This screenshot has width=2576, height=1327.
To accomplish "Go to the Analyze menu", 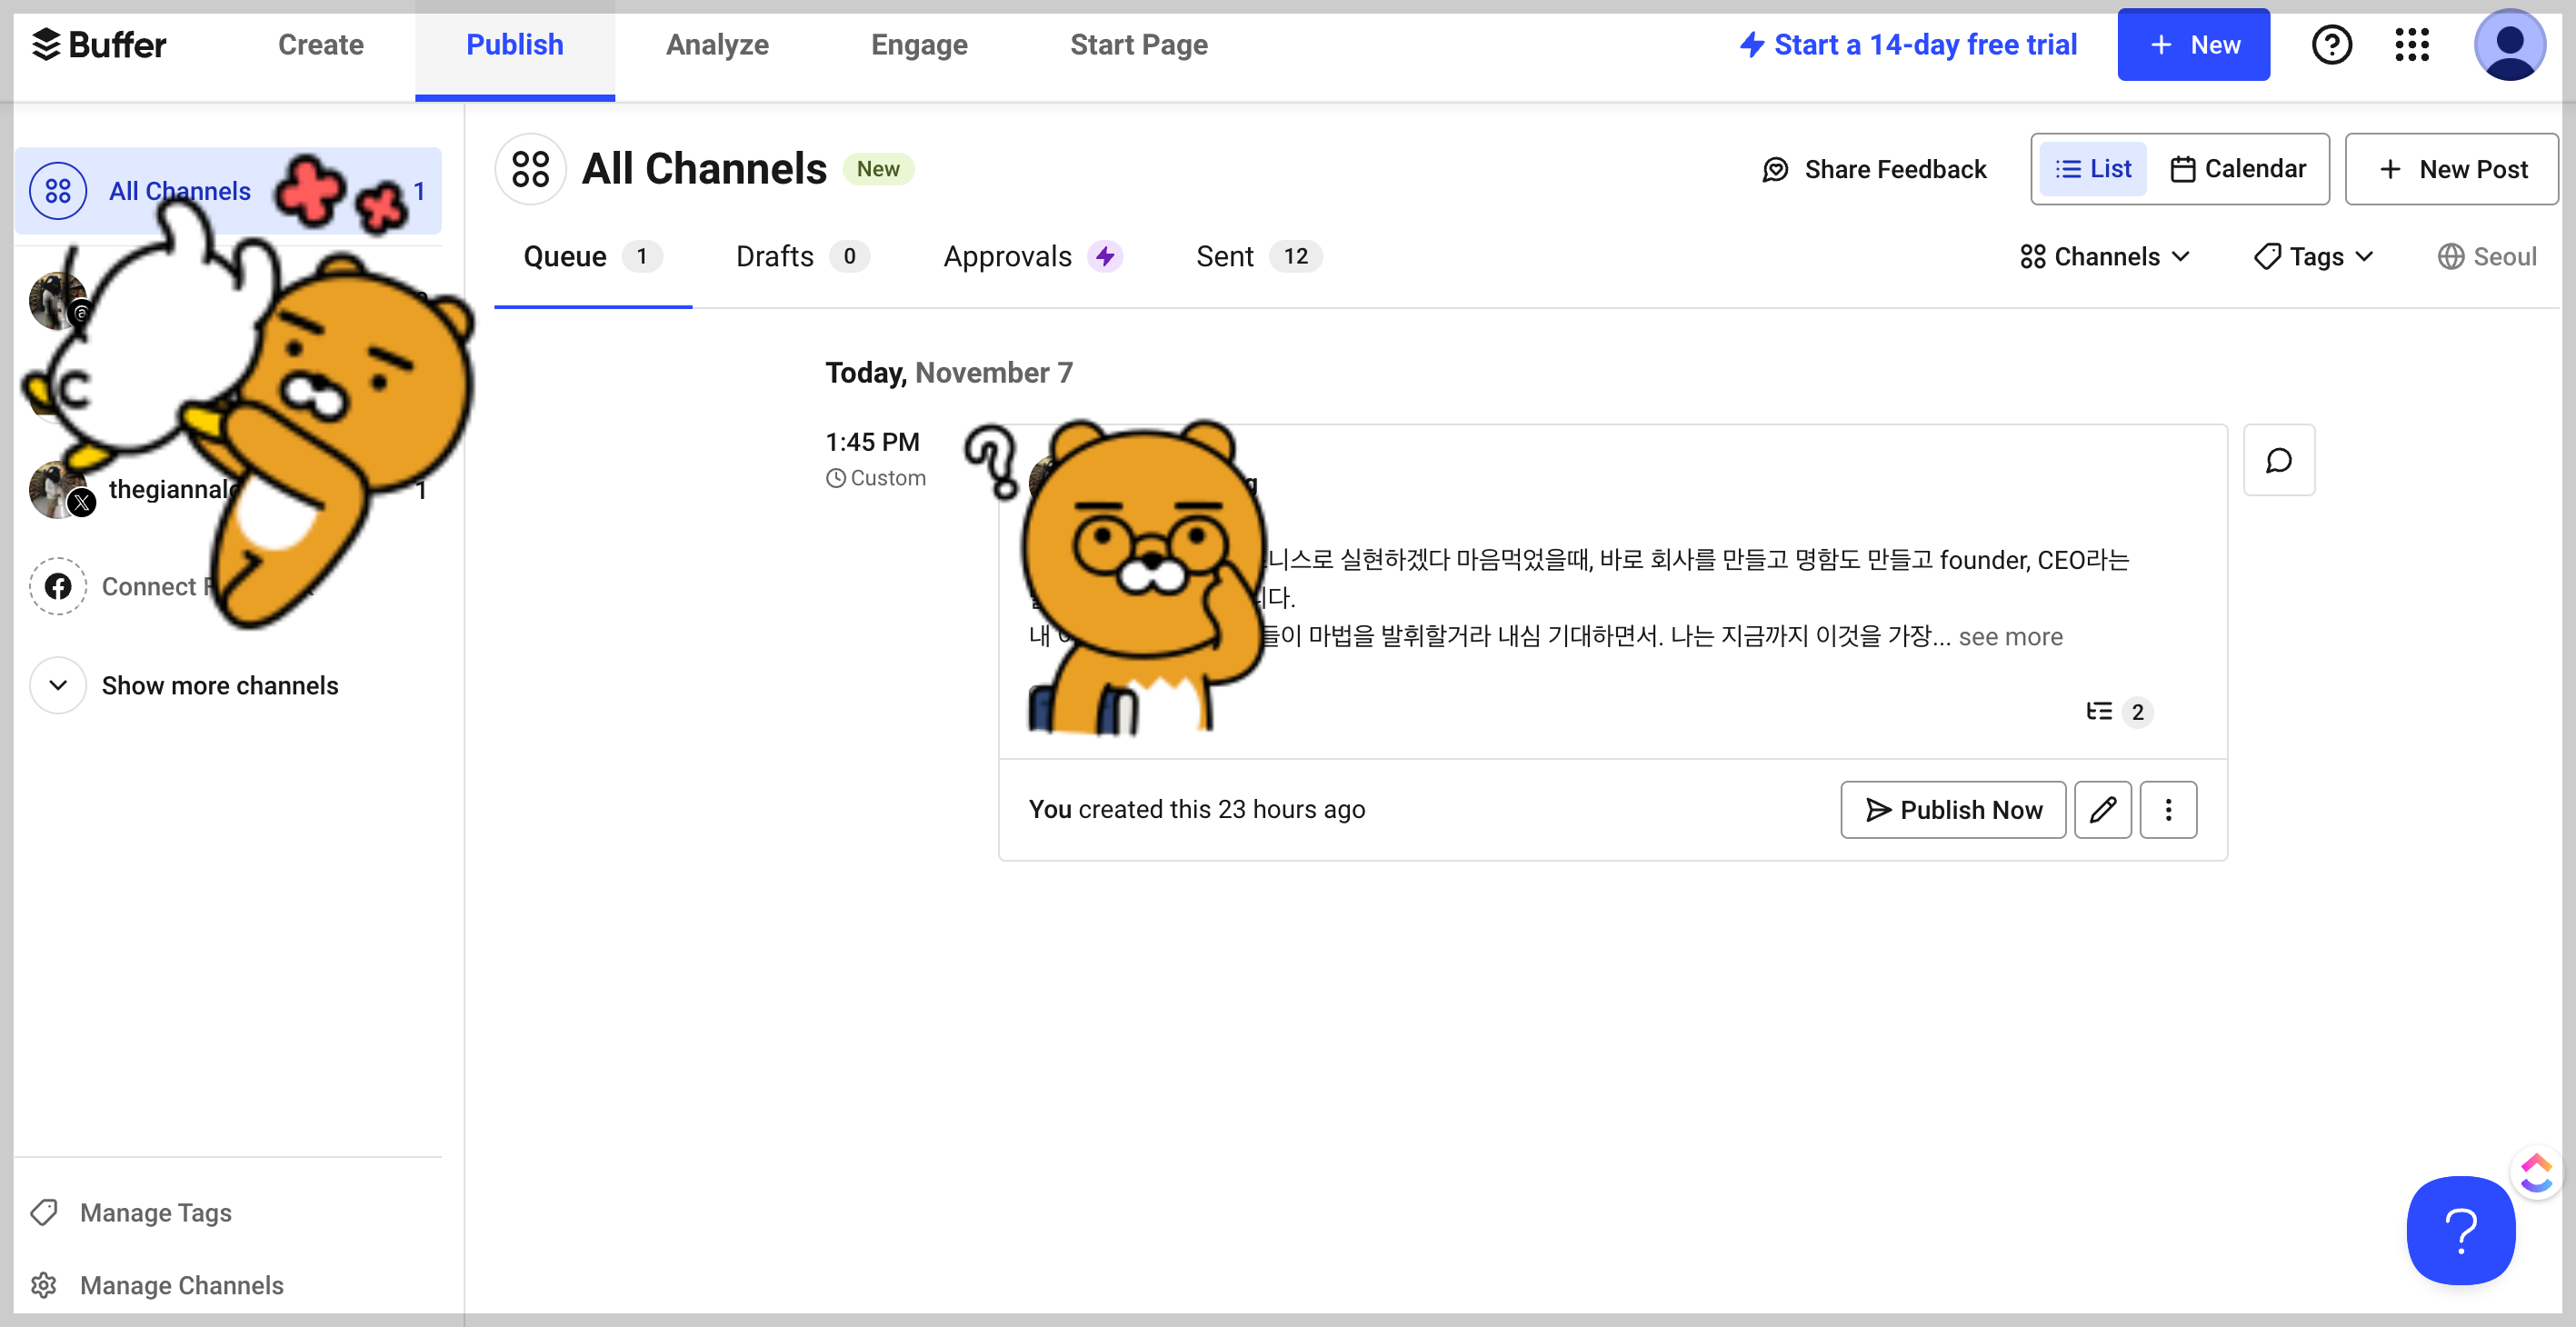I will pos(717,45).
